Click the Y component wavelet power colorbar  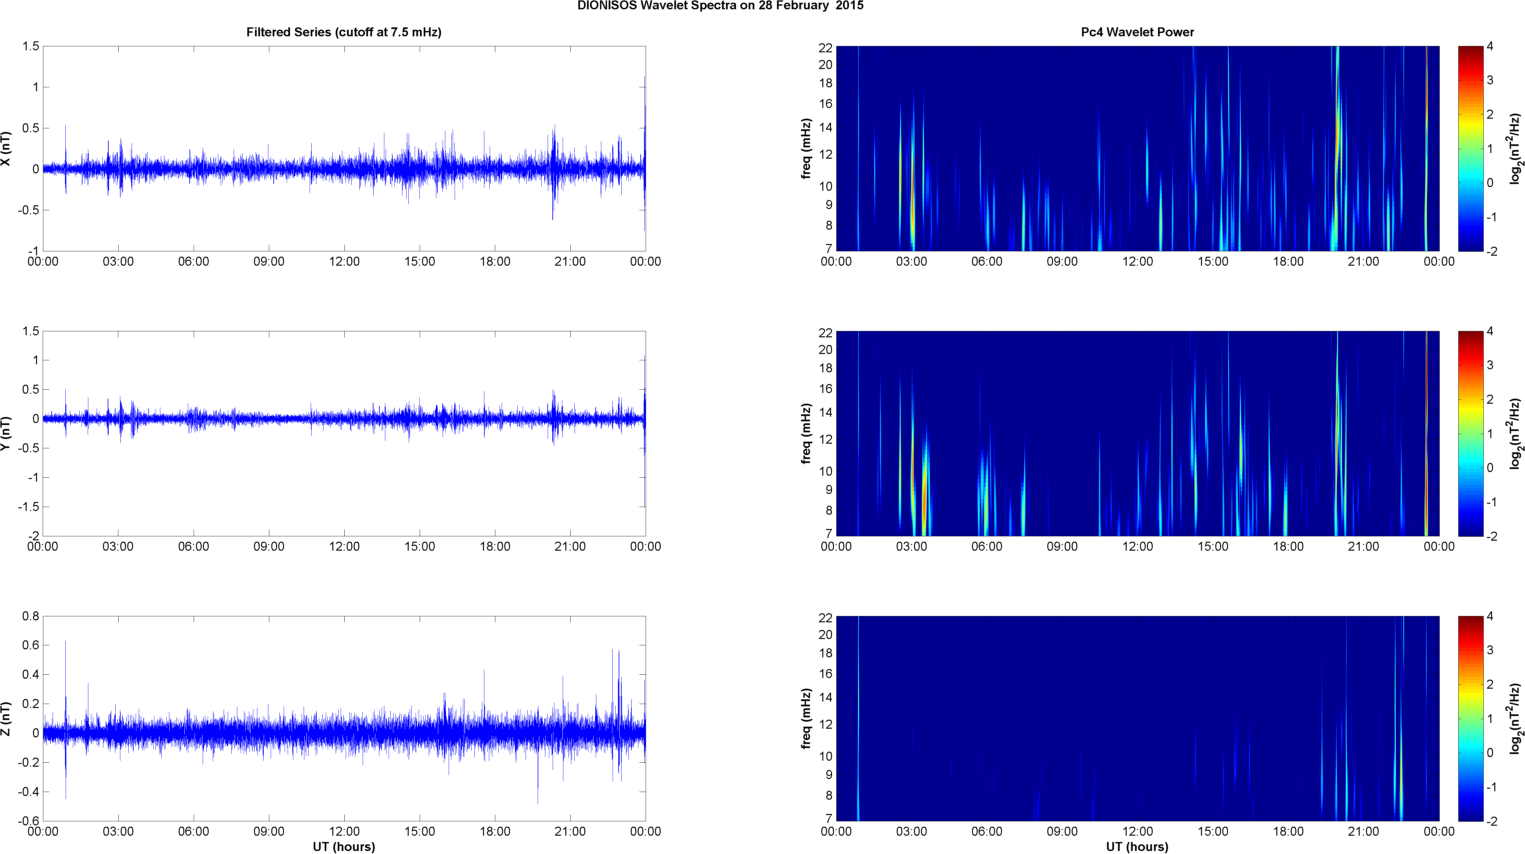click(x=1470, y=434)
